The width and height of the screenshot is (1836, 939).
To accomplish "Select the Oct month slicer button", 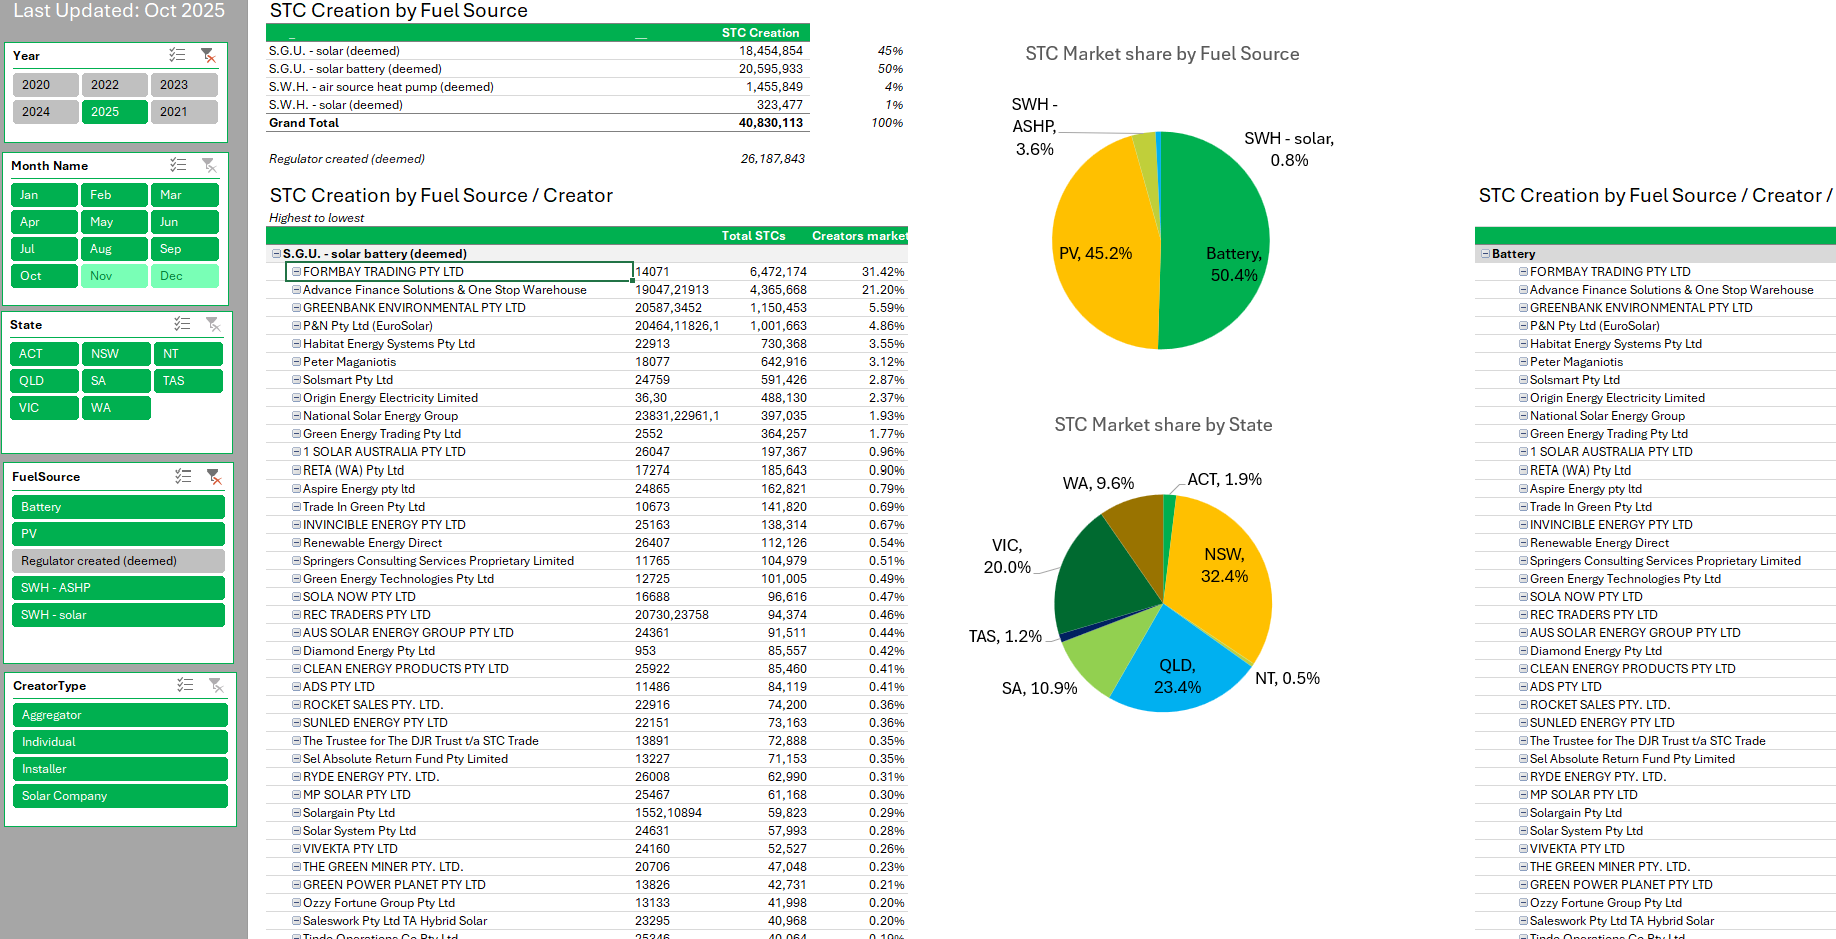I will pyautogui.click(x=44, y=276).
